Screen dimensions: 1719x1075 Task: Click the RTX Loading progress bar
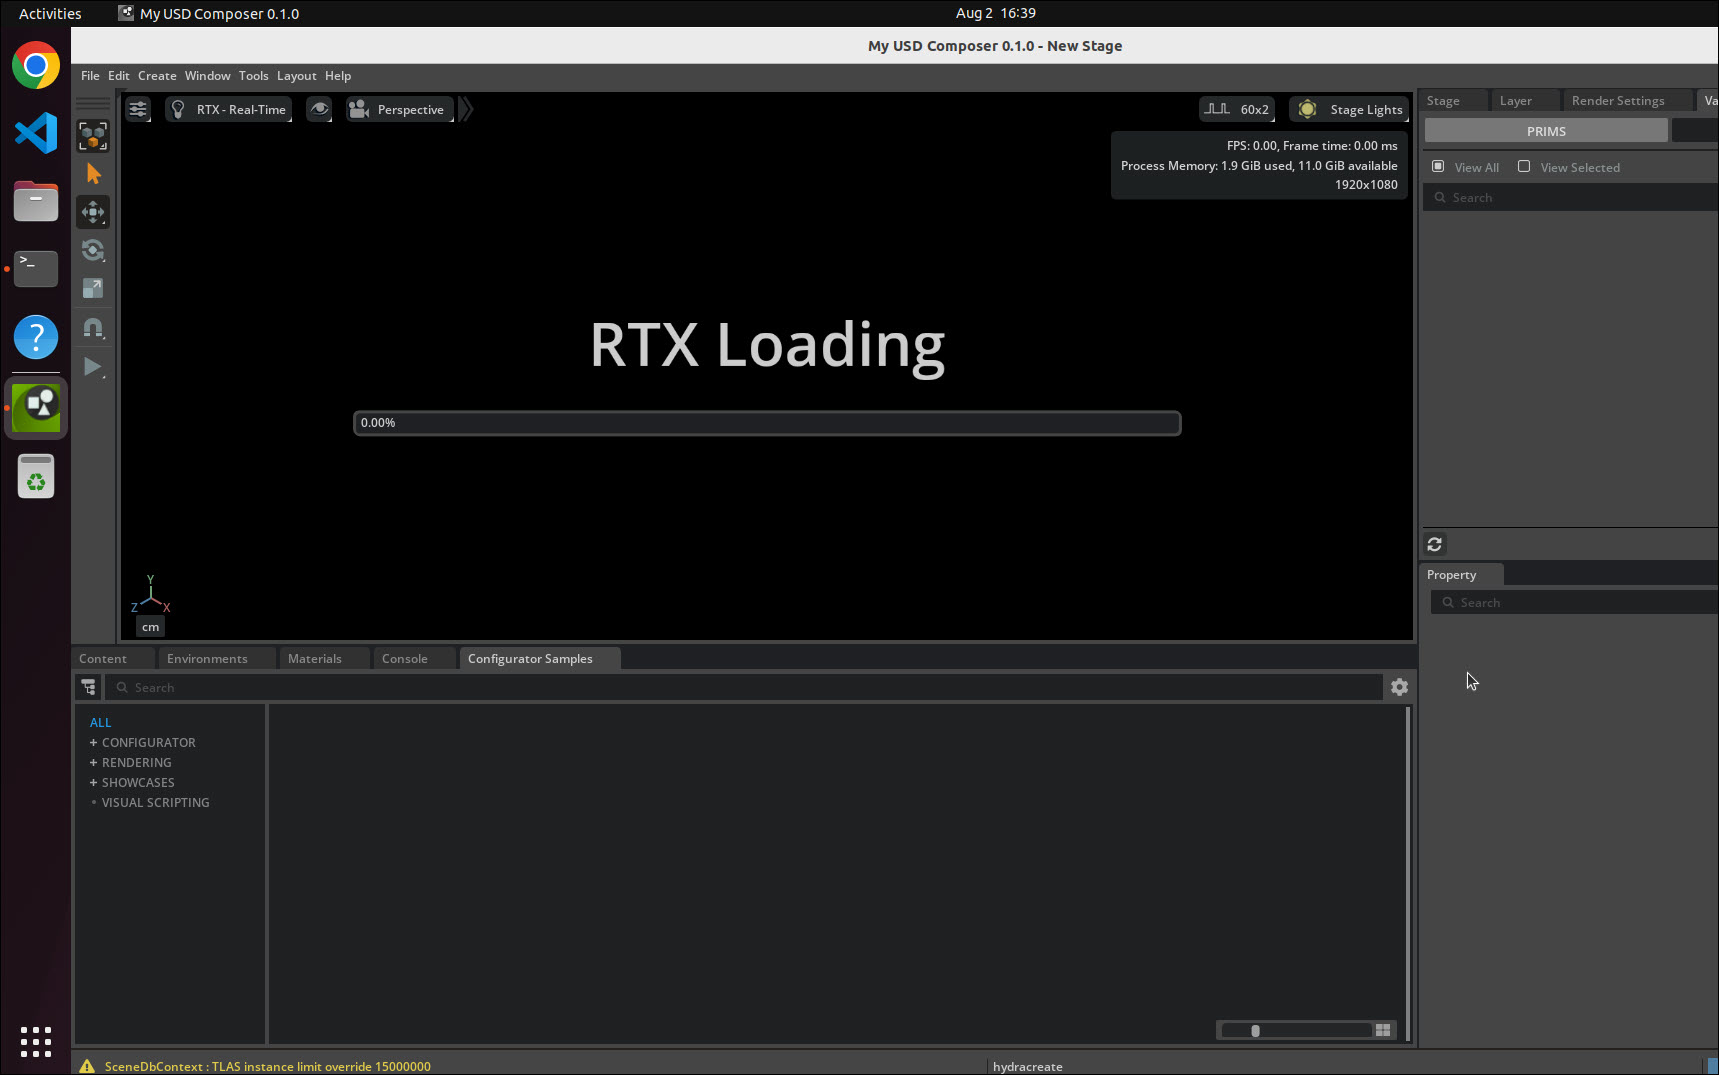pyautogui.click(x=767, y=423)
